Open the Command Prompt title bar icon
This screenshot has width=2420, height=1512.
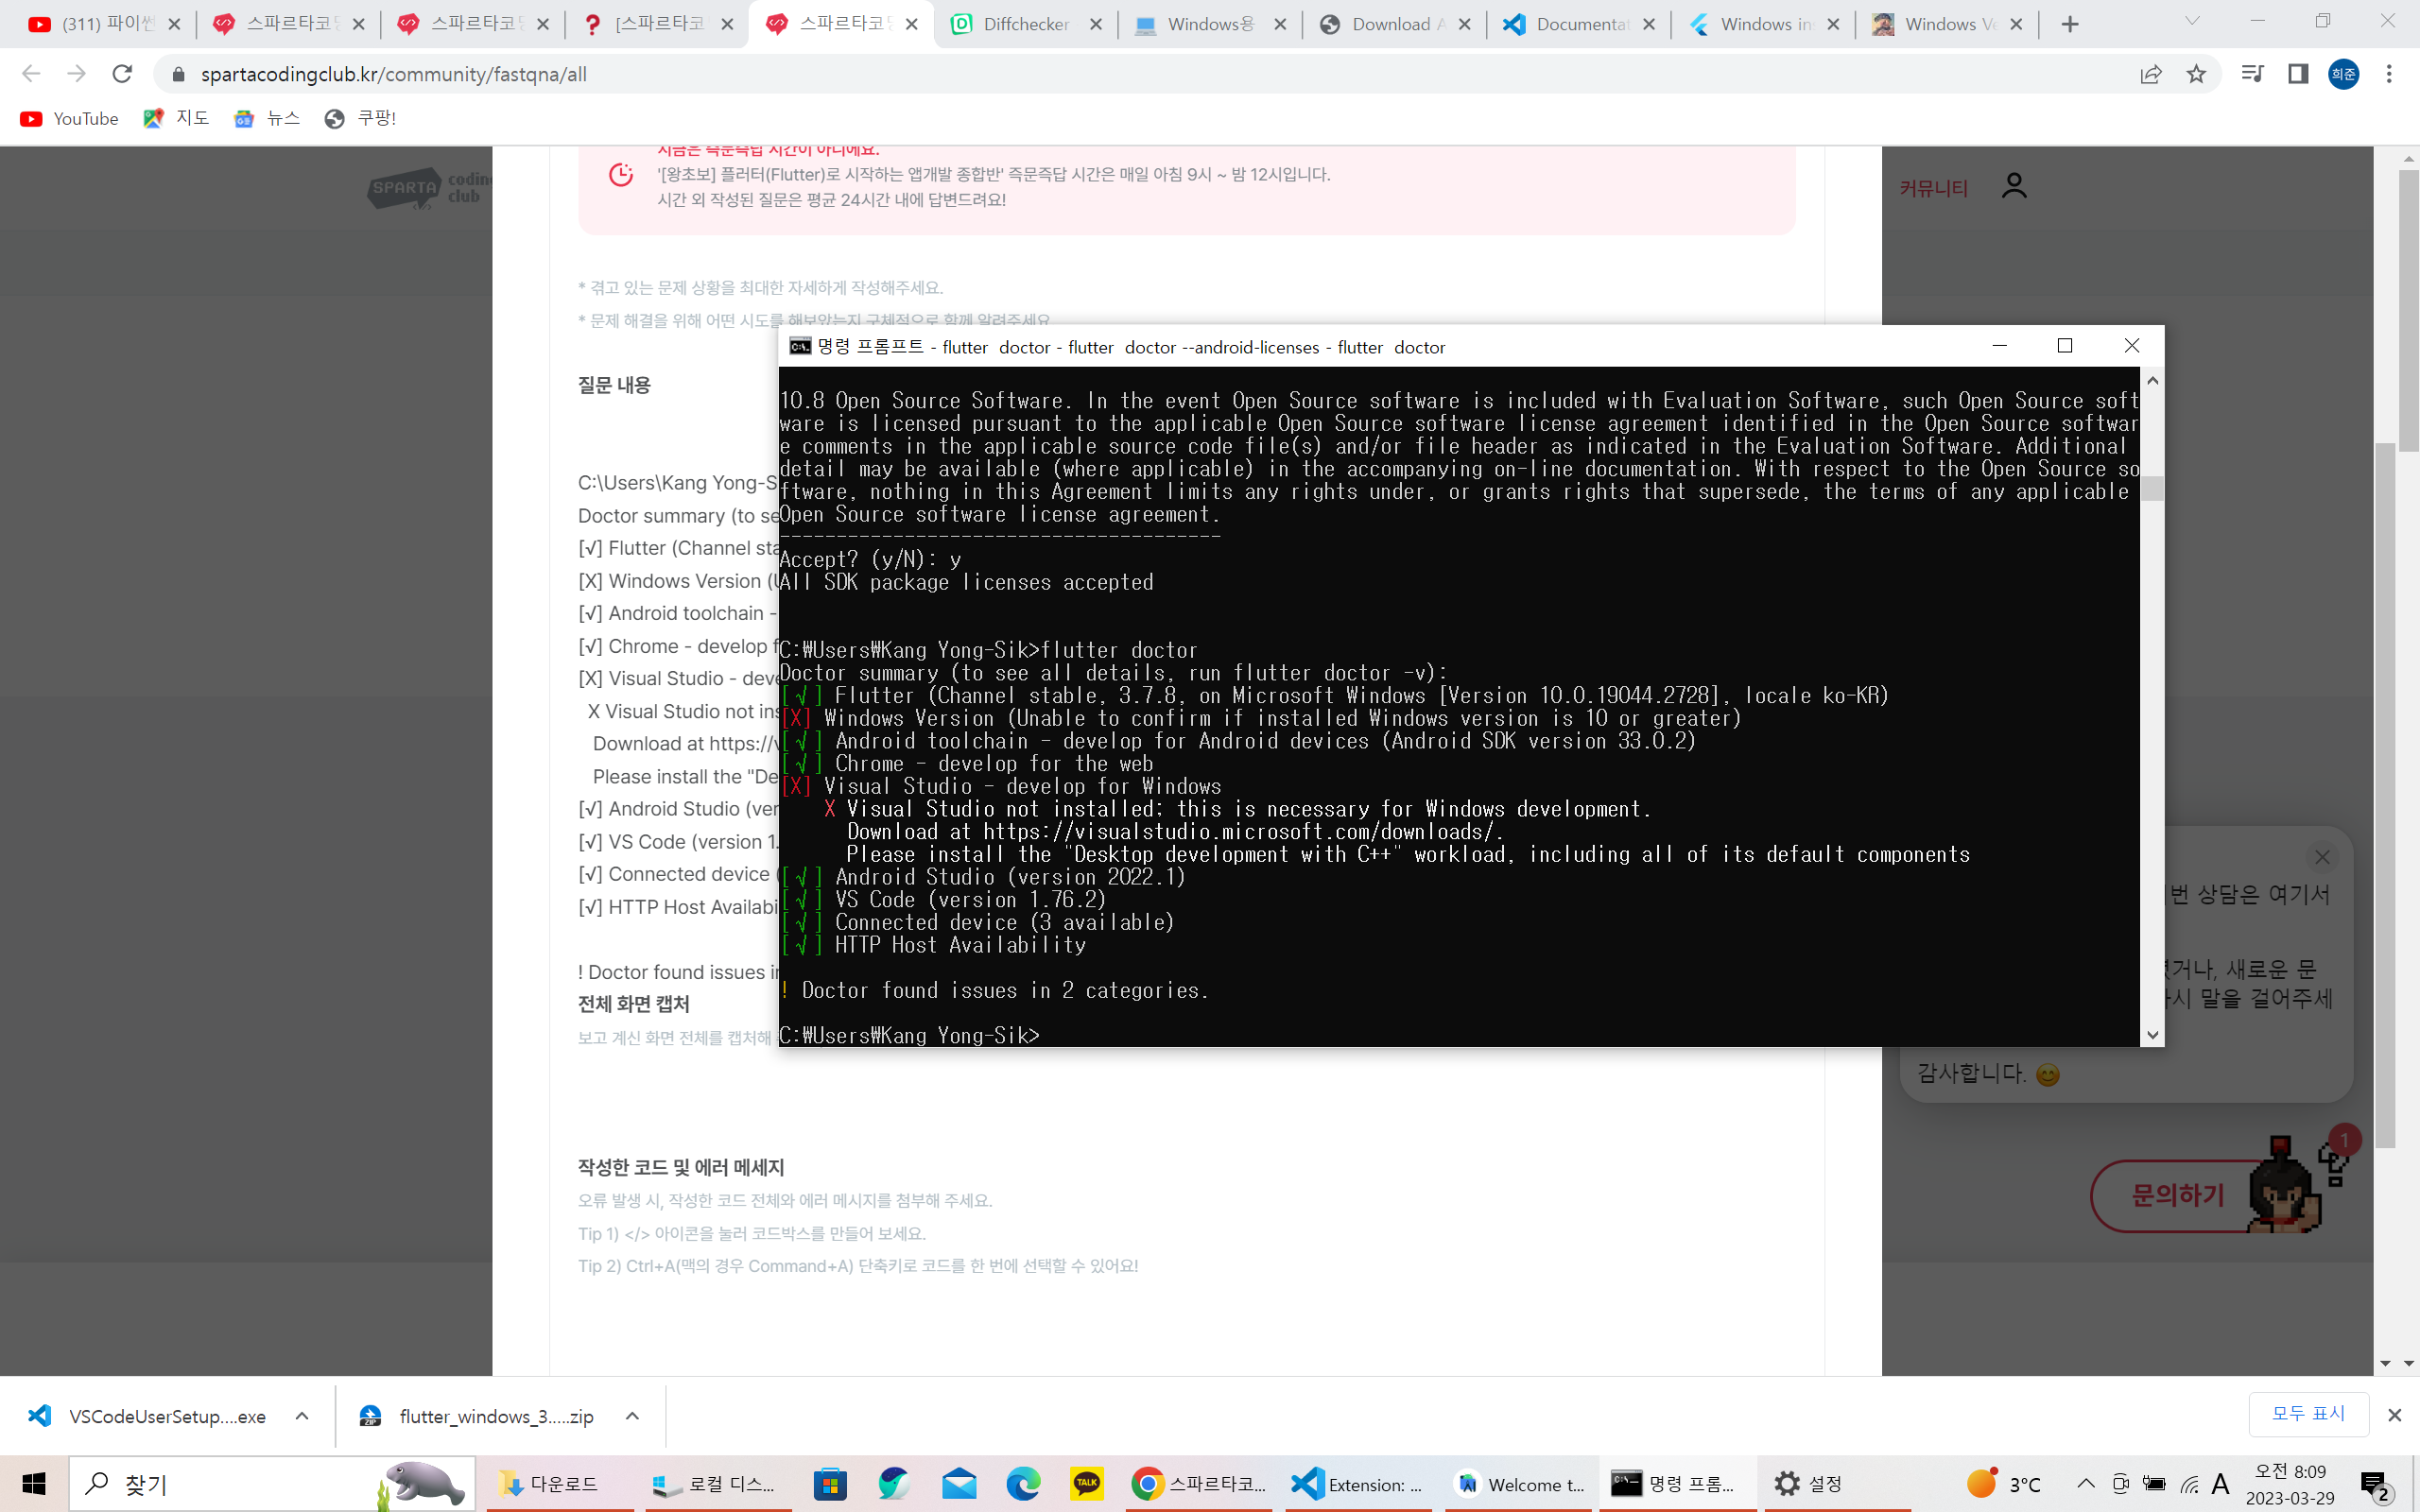(800, 347)
